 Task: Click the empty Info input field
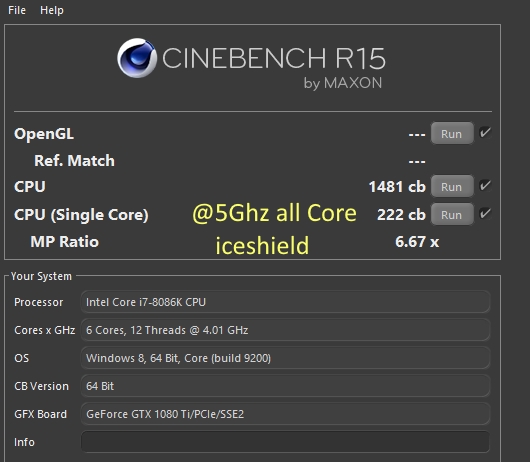[285, 442]
